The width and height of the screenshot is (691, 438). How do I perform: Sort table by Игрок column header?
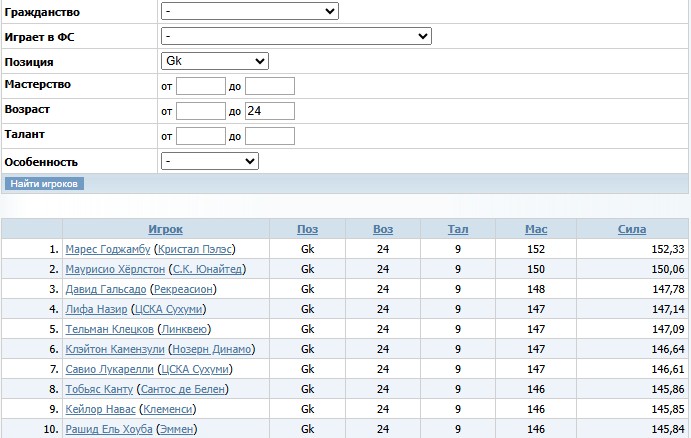(166, 229)
